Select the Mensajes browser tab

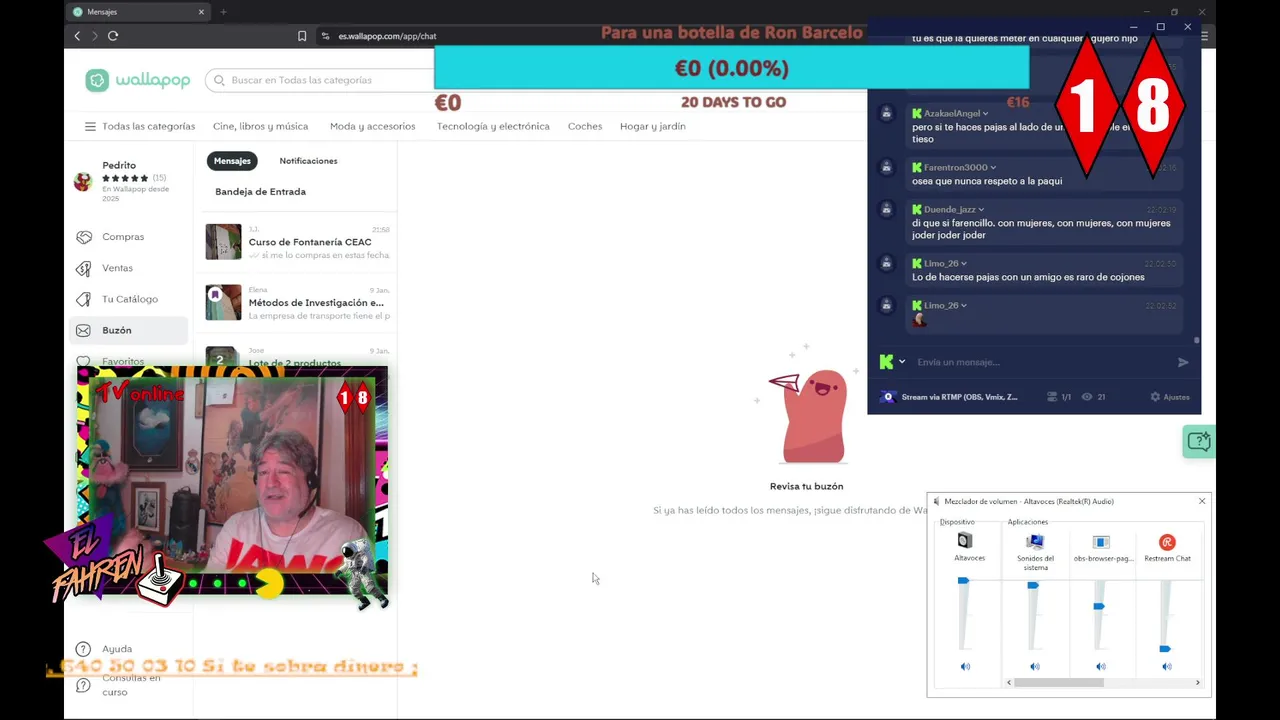(138, 12)
